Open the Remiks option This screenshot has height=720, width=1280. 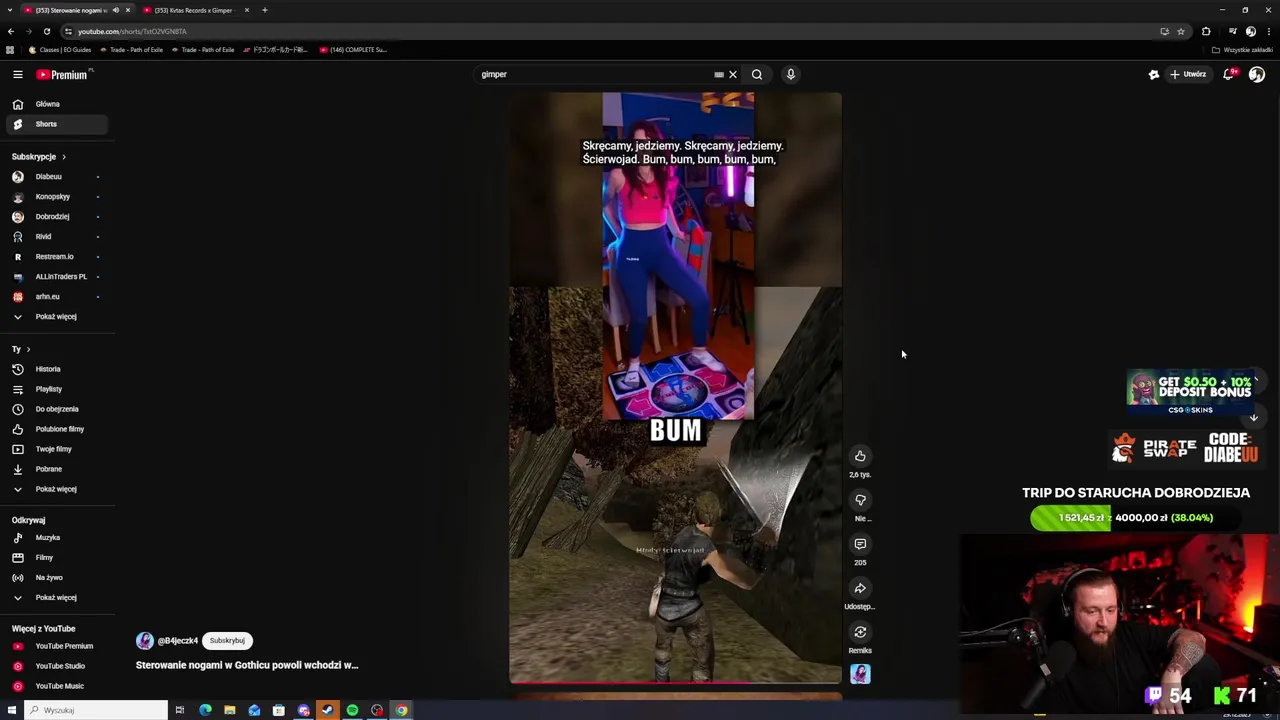tap(860, 632)
